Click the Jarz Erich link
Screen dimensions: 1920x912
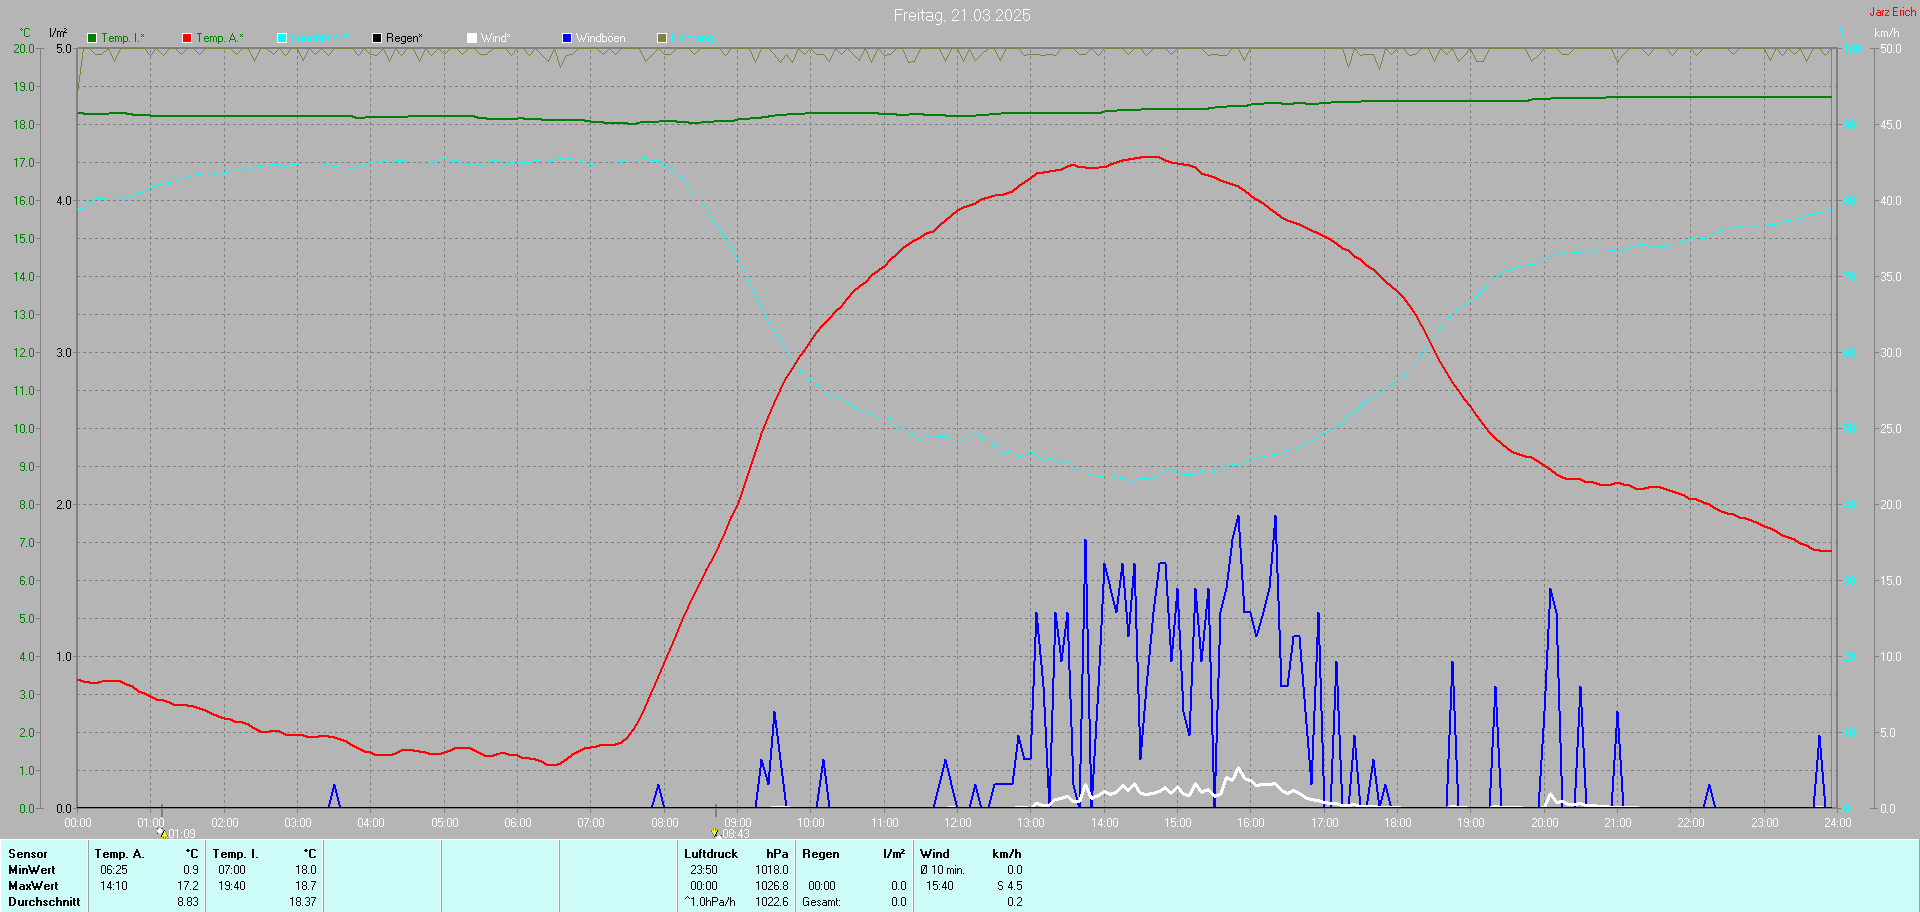[1892, 12]
